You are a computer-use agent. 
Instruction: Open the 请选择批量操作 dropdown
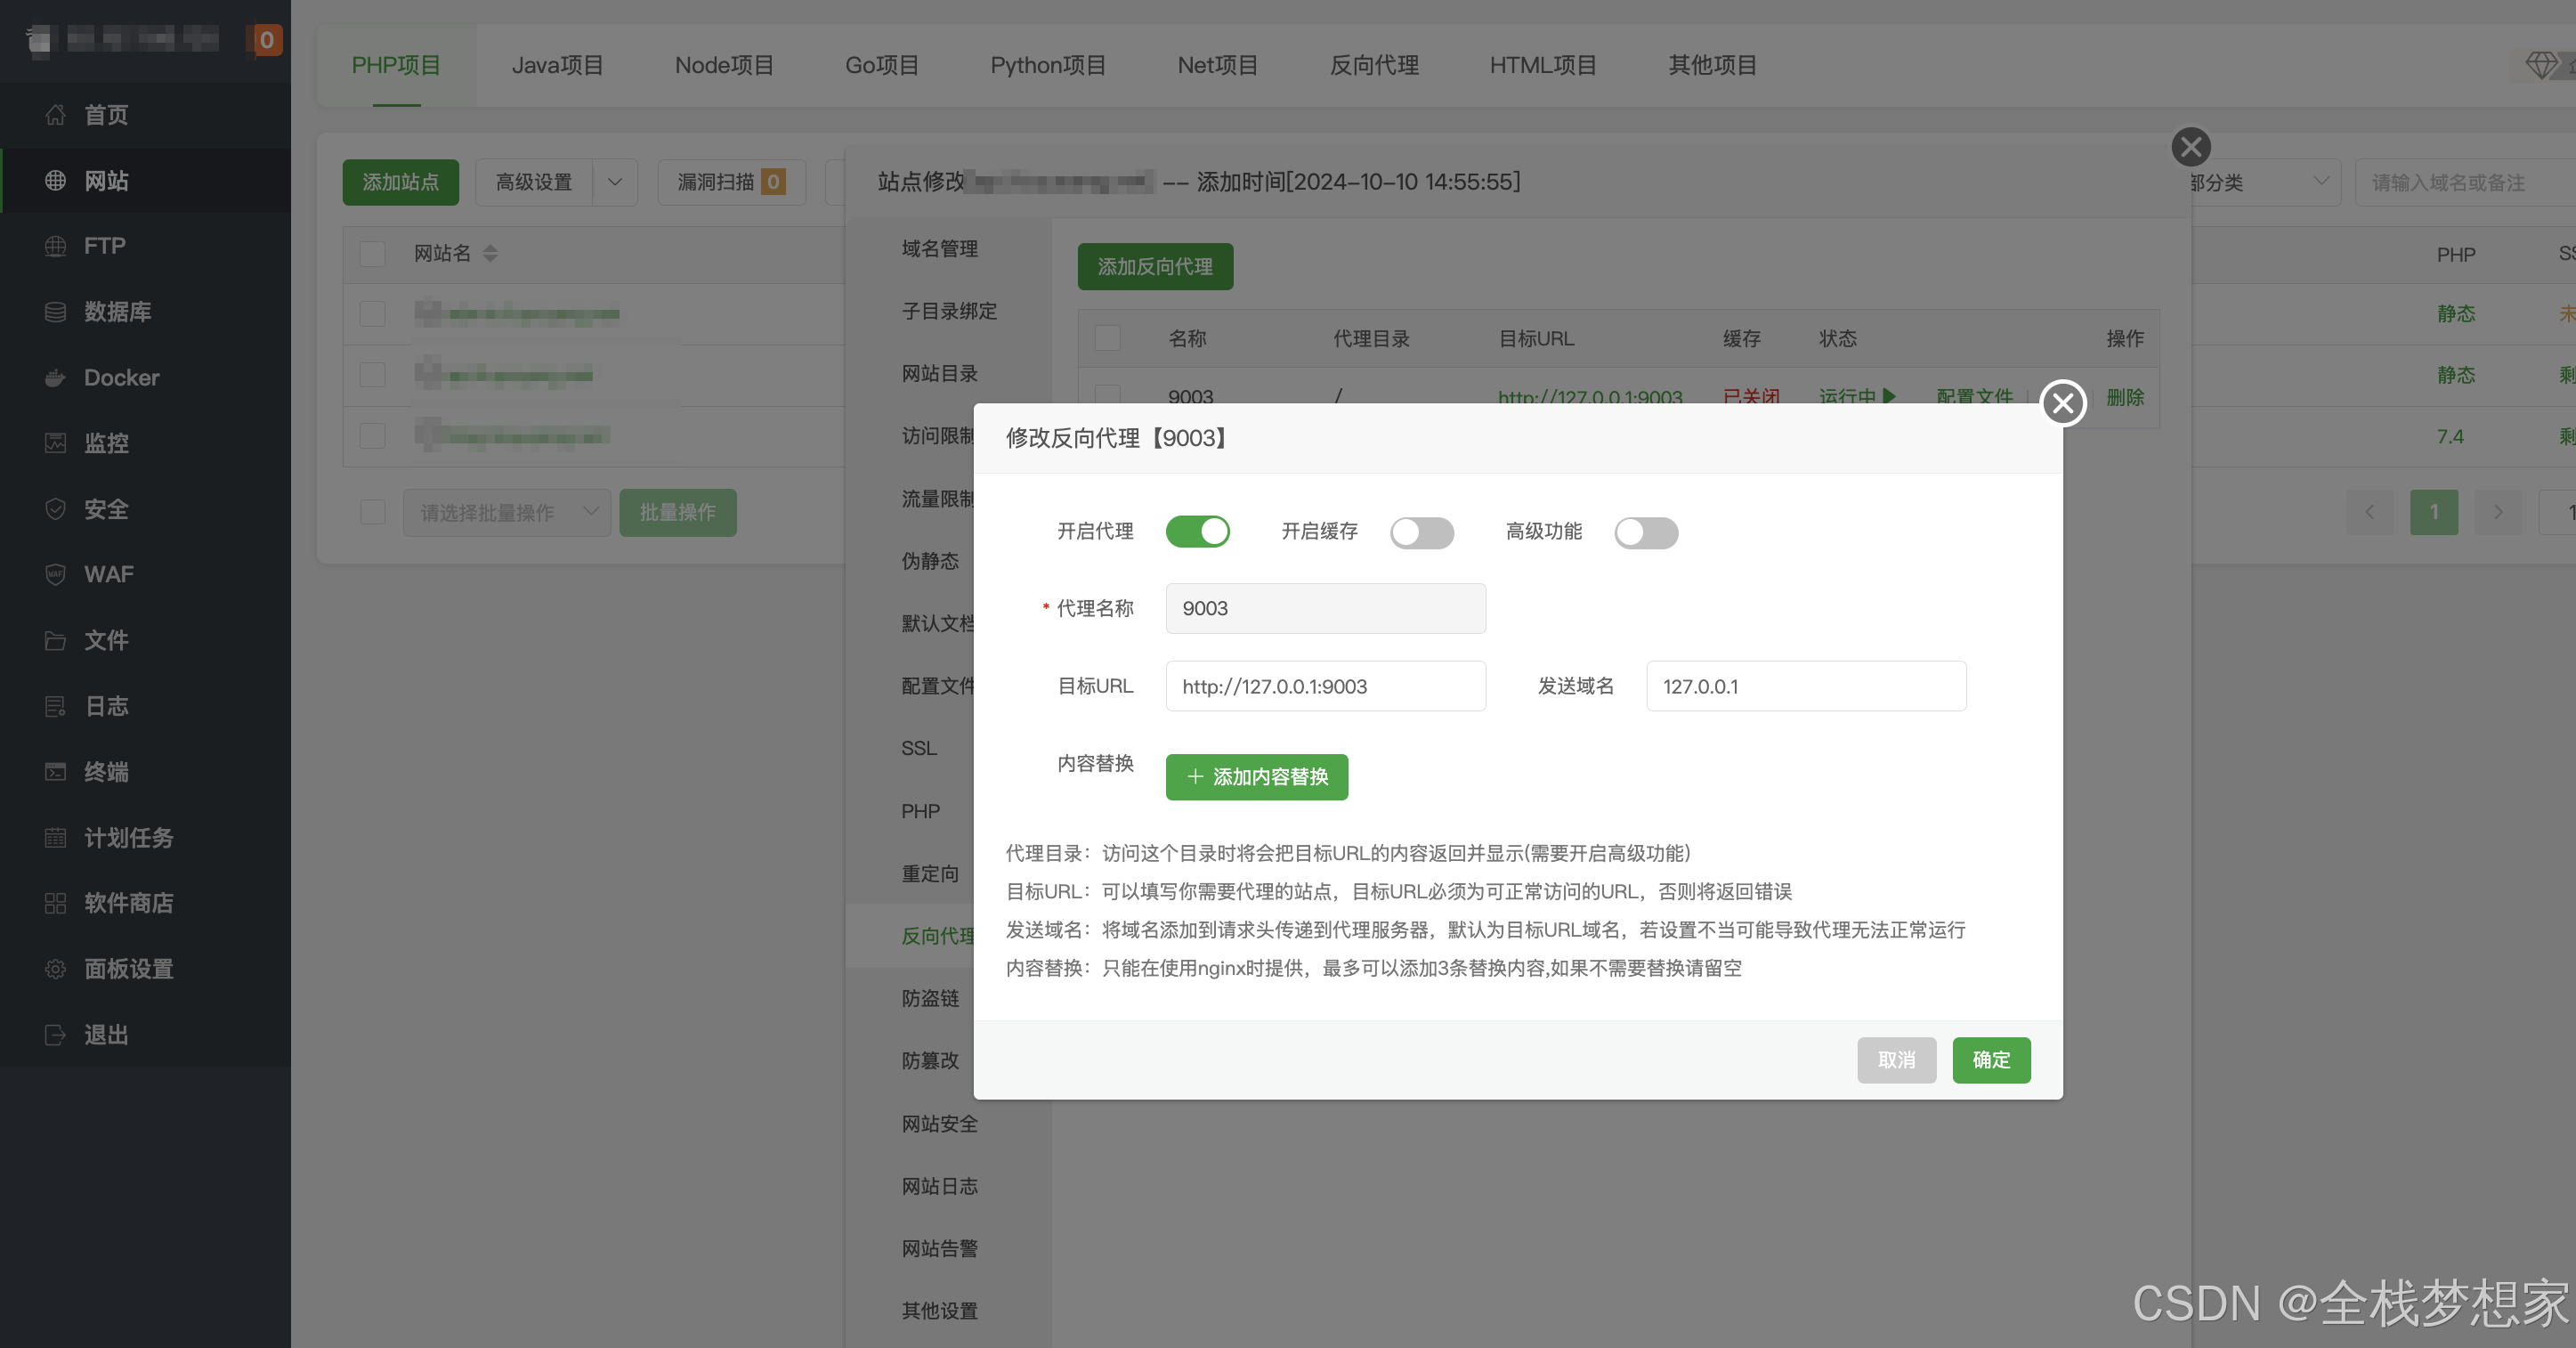click(507, 512)
